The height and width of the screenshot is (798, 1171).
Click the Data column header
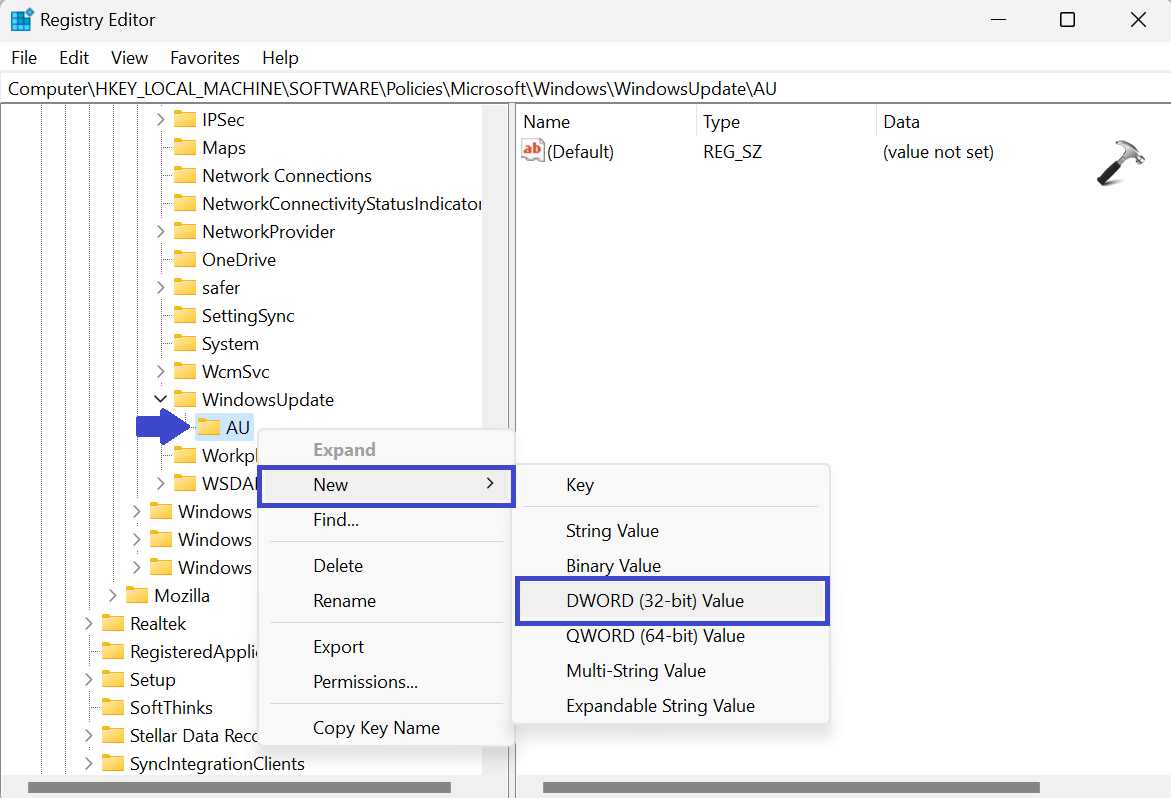tap(901, 122)
